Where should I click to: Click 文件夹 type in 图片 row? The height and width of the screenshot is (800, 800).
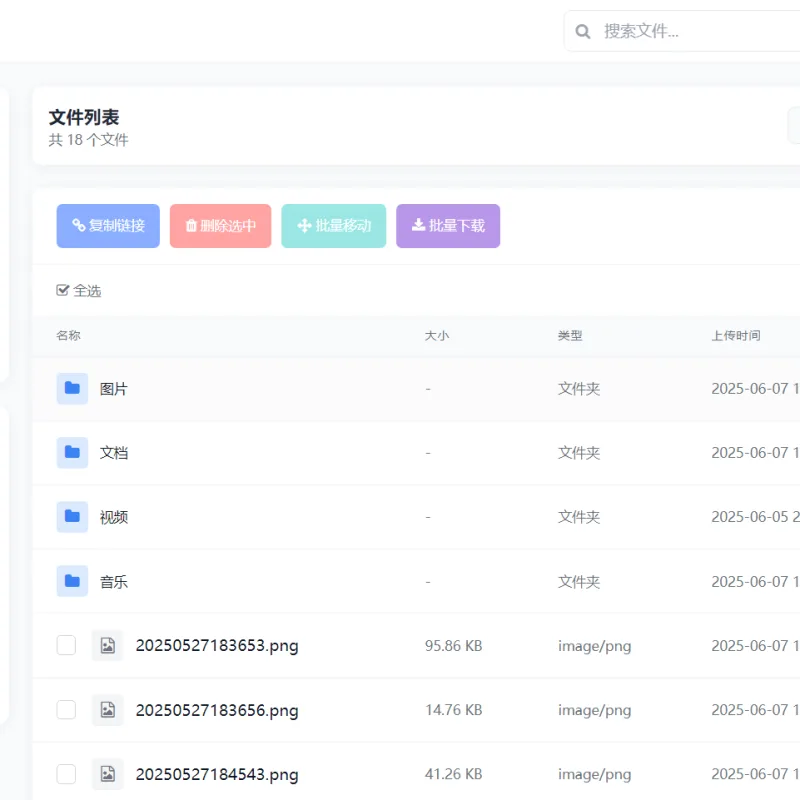579,389
